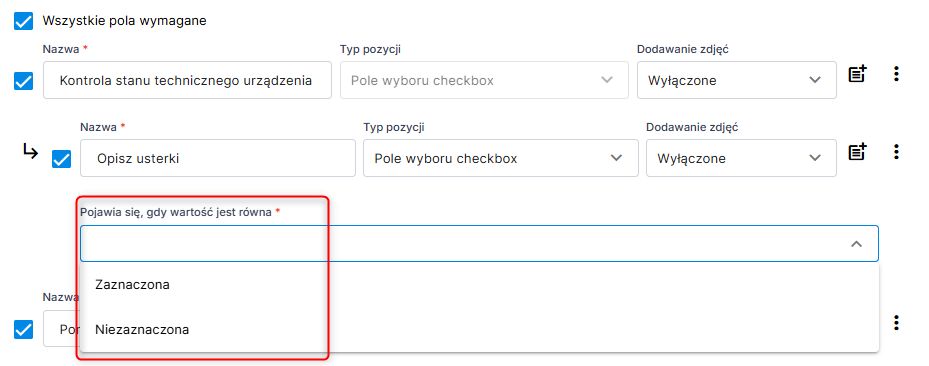This screenshot has height=366, width=929.
Task: Select Niezaznaczona option from list
Action: (142, 329)
